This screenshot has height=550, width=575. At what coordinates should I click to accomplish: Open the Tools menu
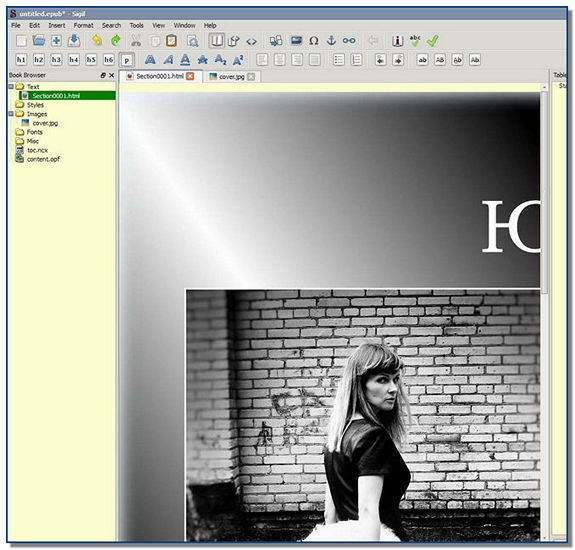click(x=136, y=25)
